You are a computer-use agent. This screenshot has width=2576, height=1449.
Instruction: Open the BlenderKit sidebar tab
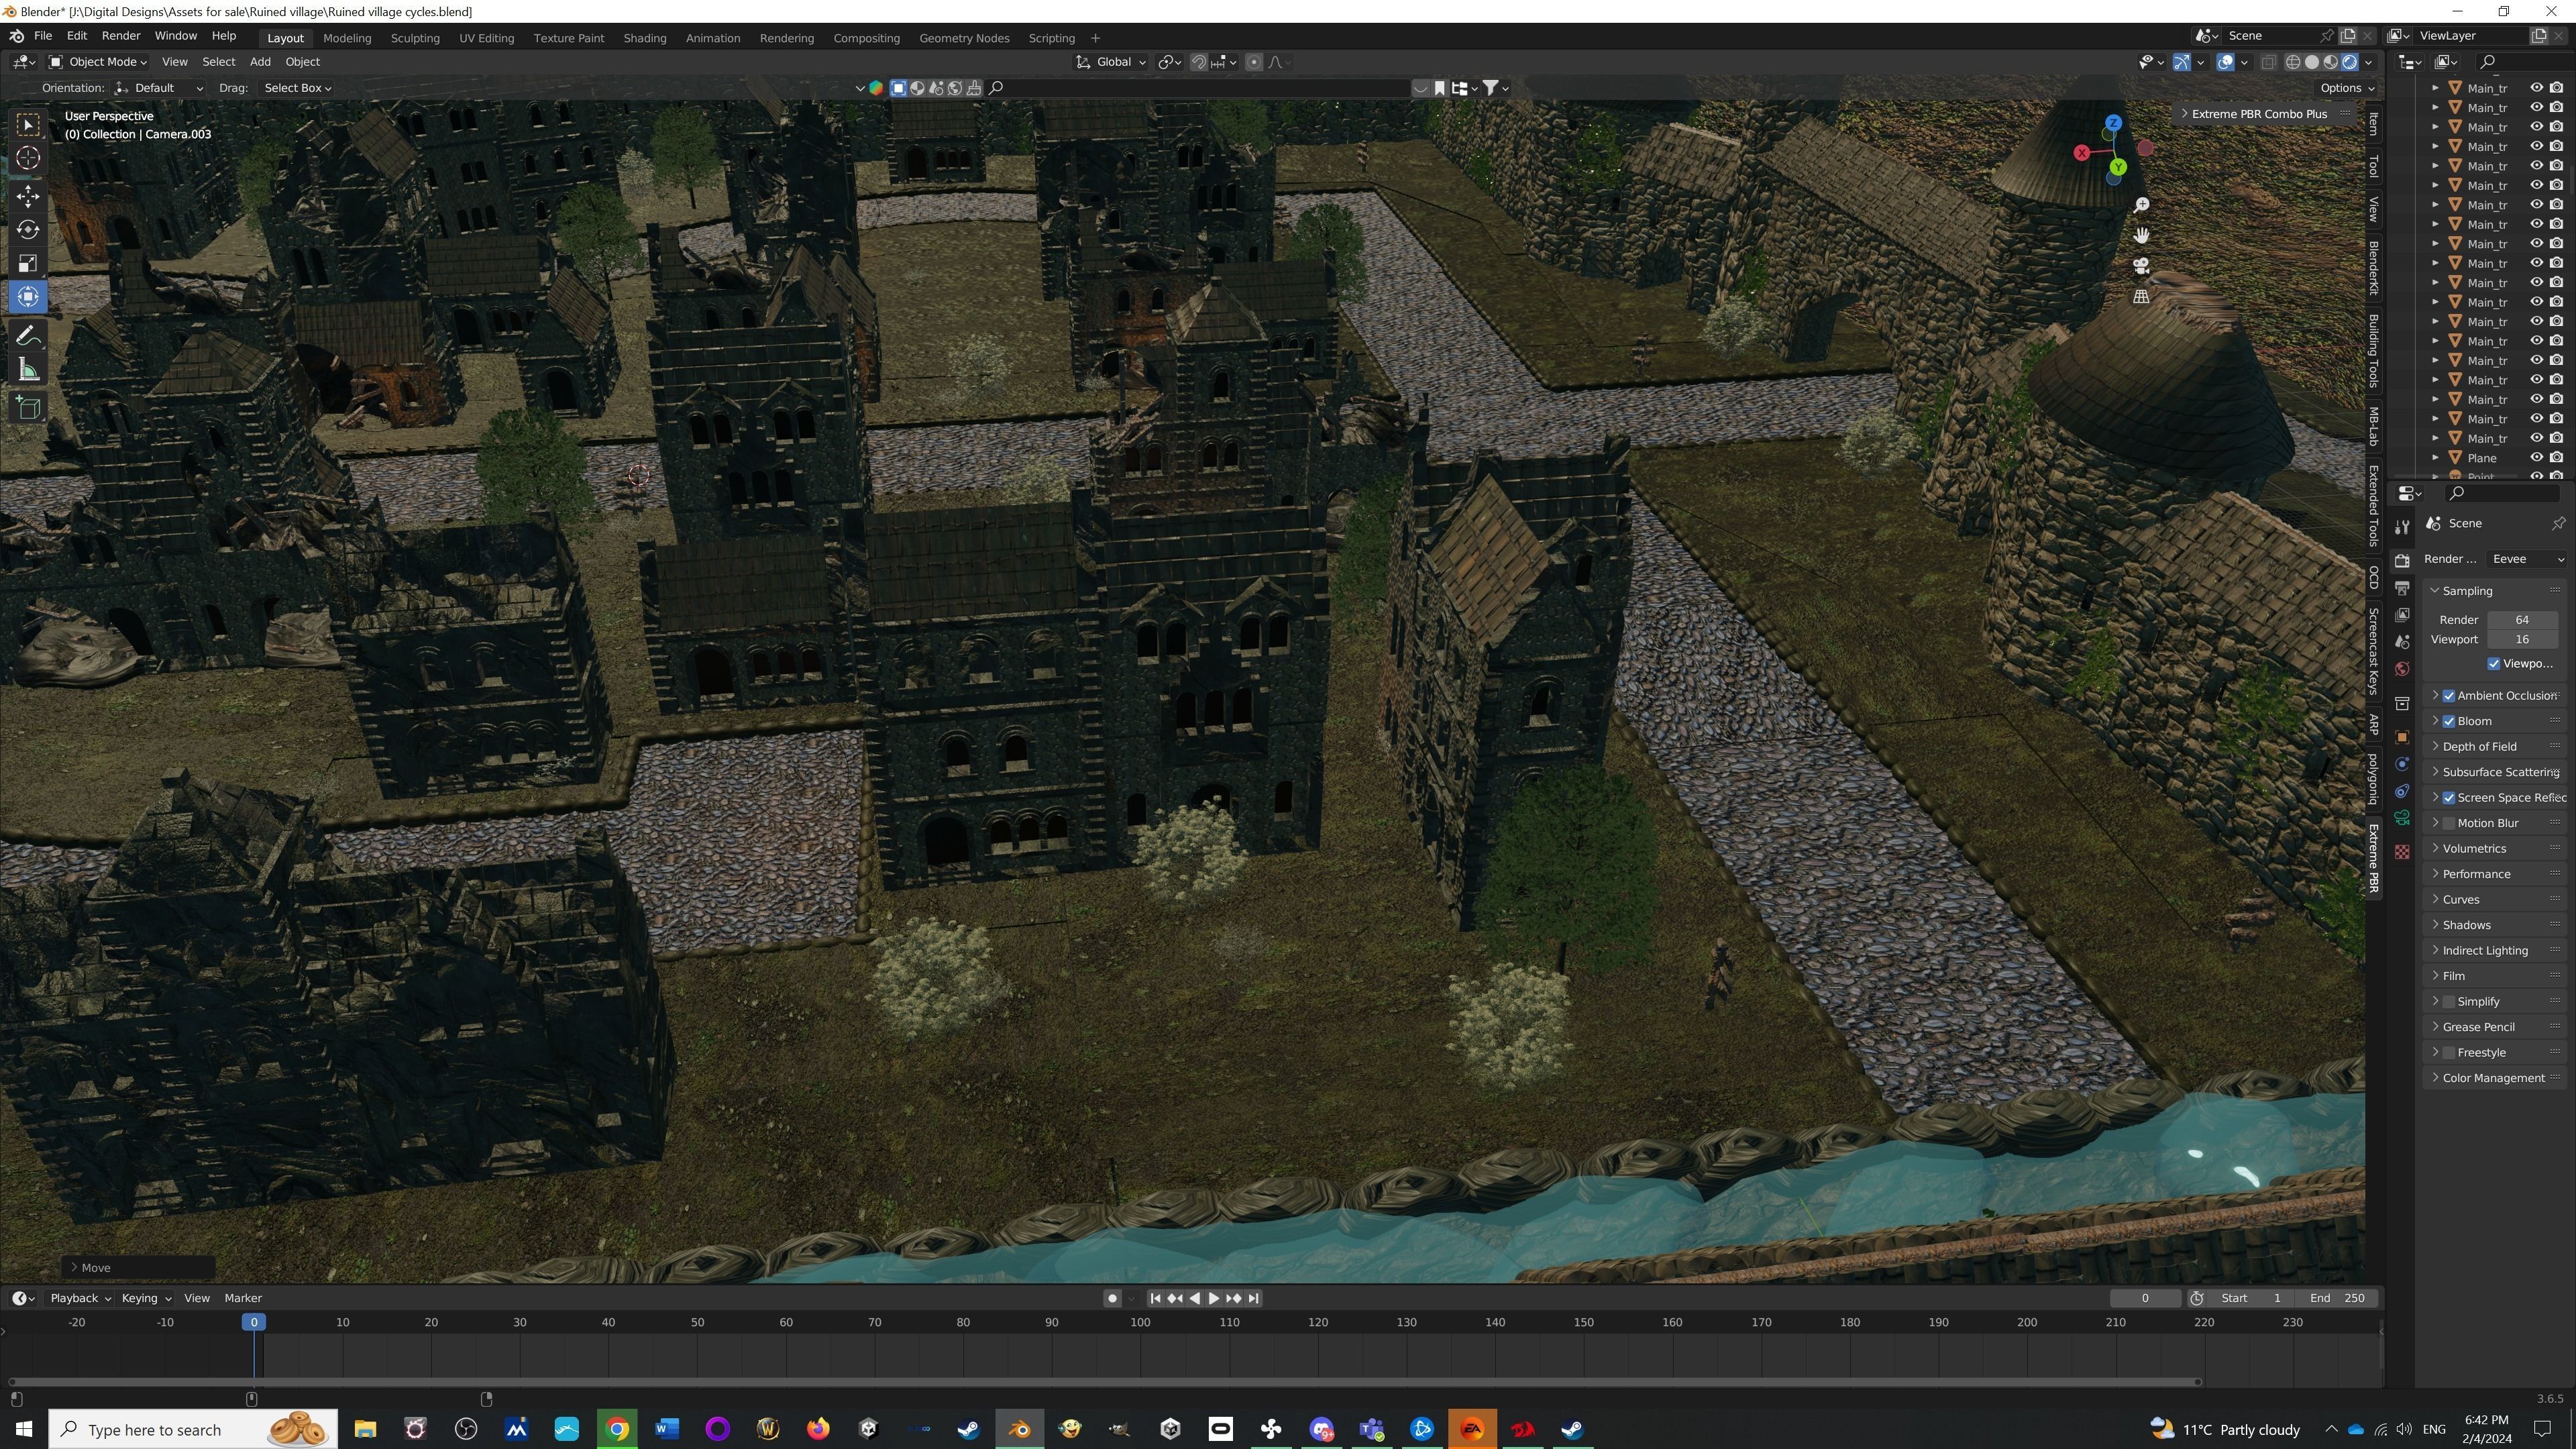[2373, 267]
